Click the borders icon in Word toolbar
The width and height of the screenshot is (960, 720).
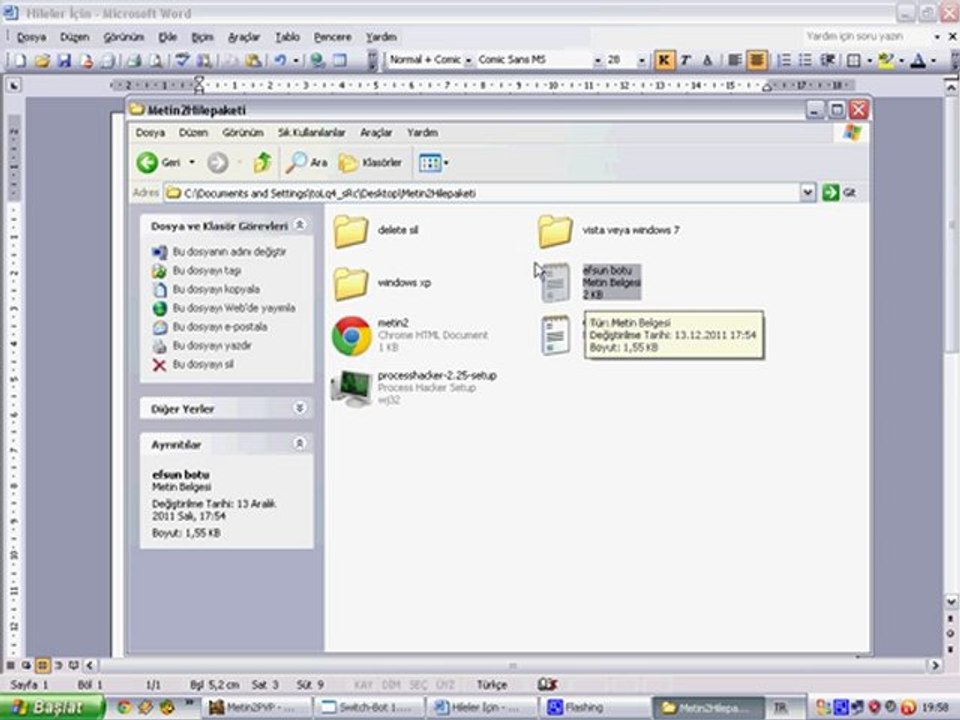pos(853,60)
